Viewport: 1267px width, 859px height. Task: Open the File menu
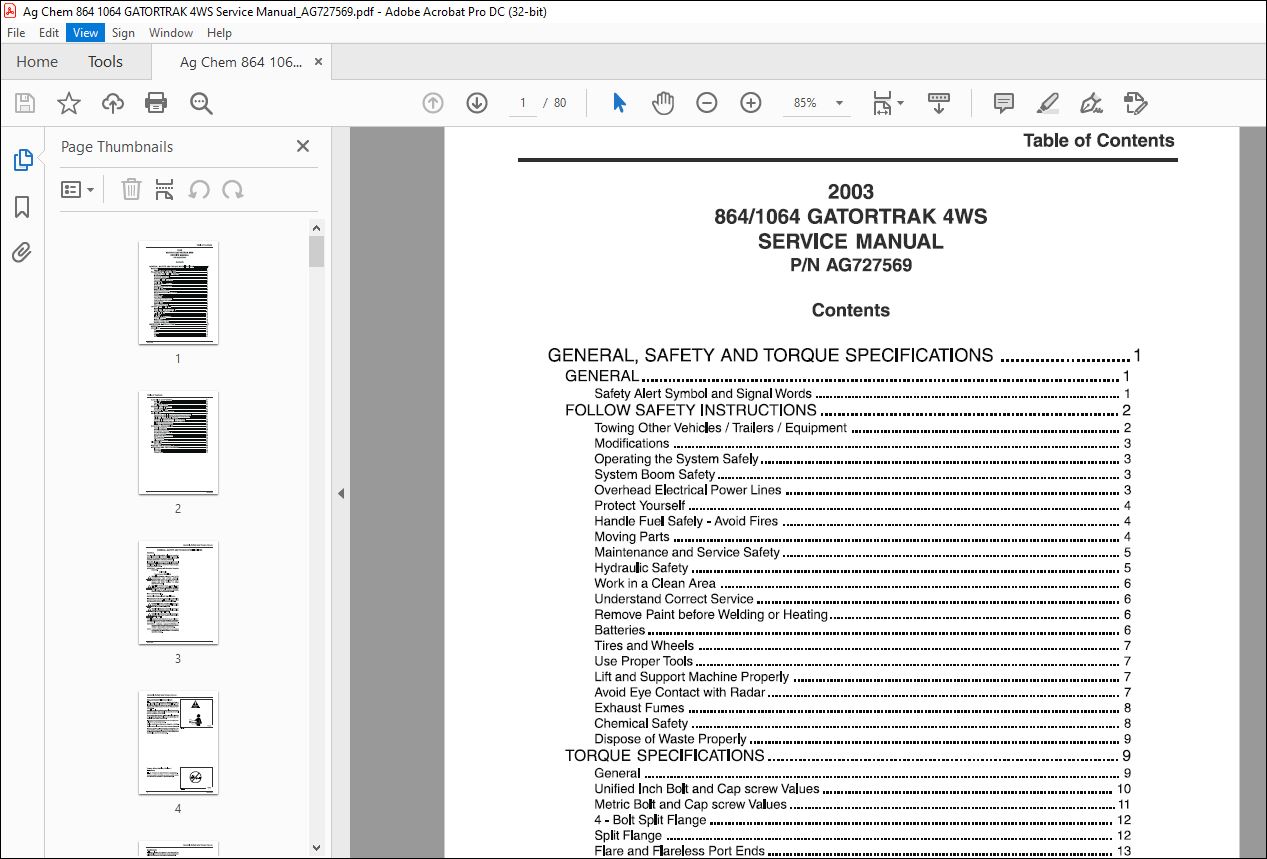click(16, 33)
